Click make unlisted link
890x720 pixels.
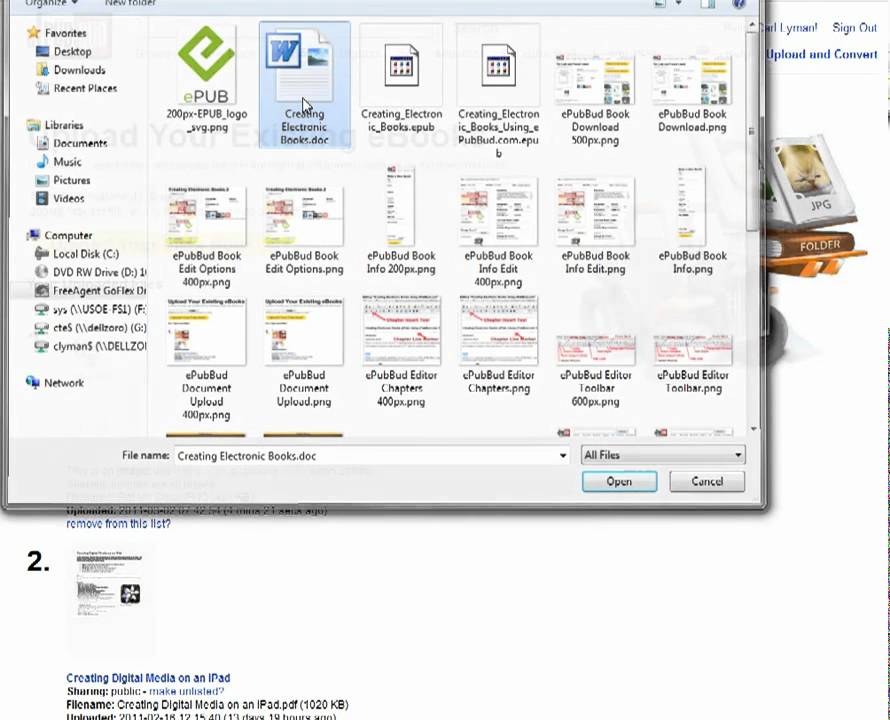pos(186,692)
